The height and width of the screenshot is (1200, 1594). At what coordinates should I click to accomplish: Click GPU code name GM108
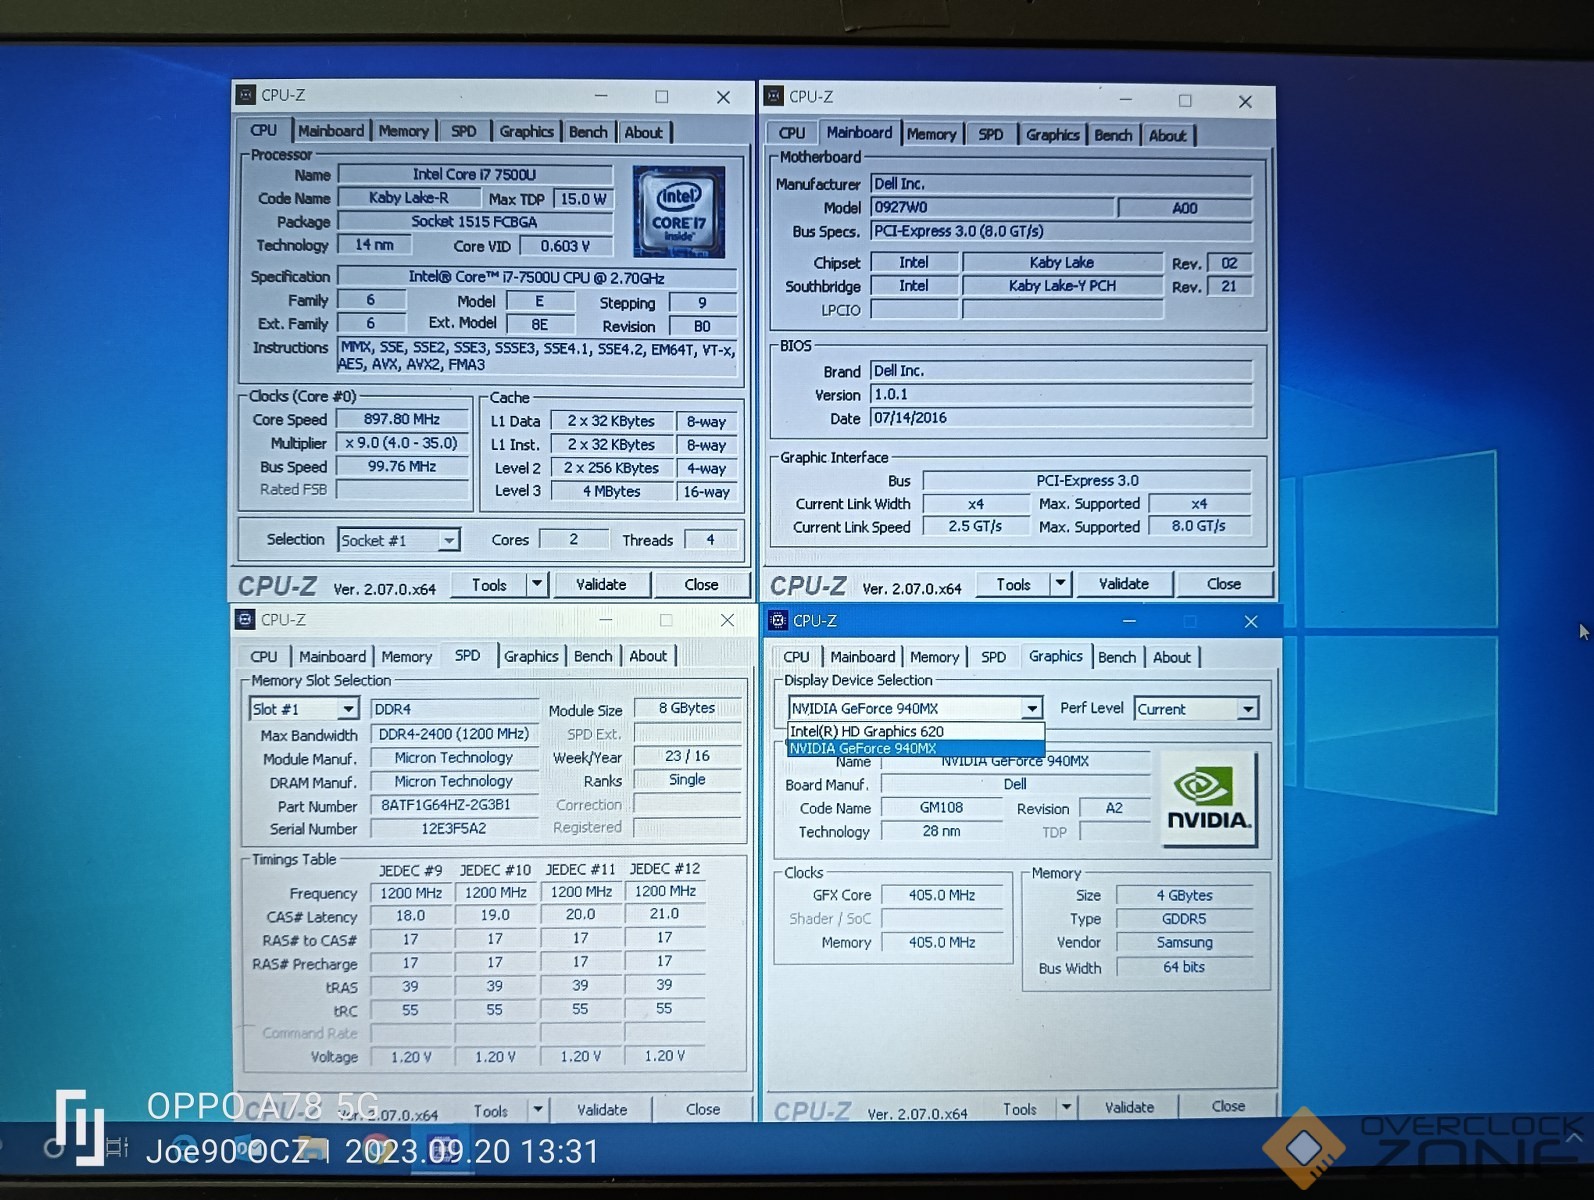tap(942, 808)
